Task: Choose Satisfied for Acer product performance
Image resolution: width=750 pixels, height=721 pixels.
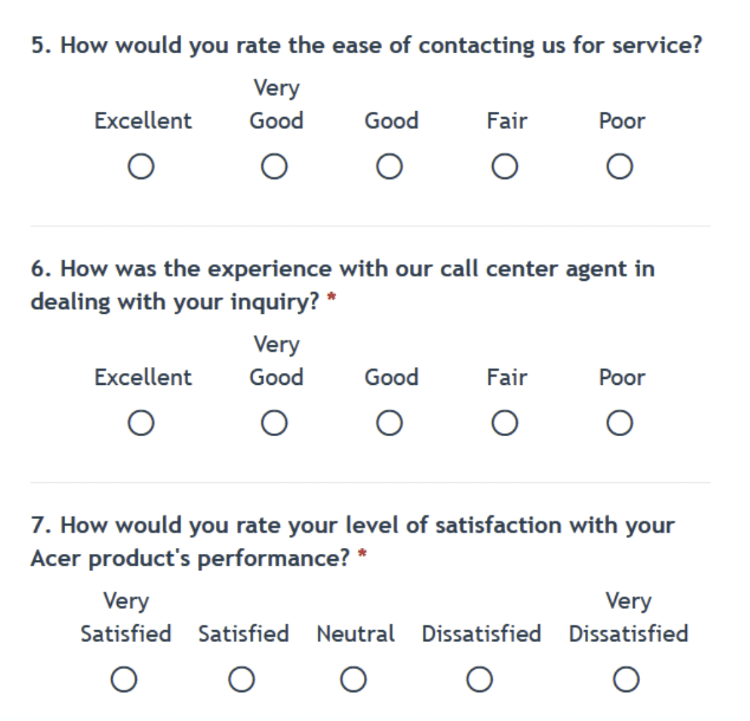Action: (242, 679)
